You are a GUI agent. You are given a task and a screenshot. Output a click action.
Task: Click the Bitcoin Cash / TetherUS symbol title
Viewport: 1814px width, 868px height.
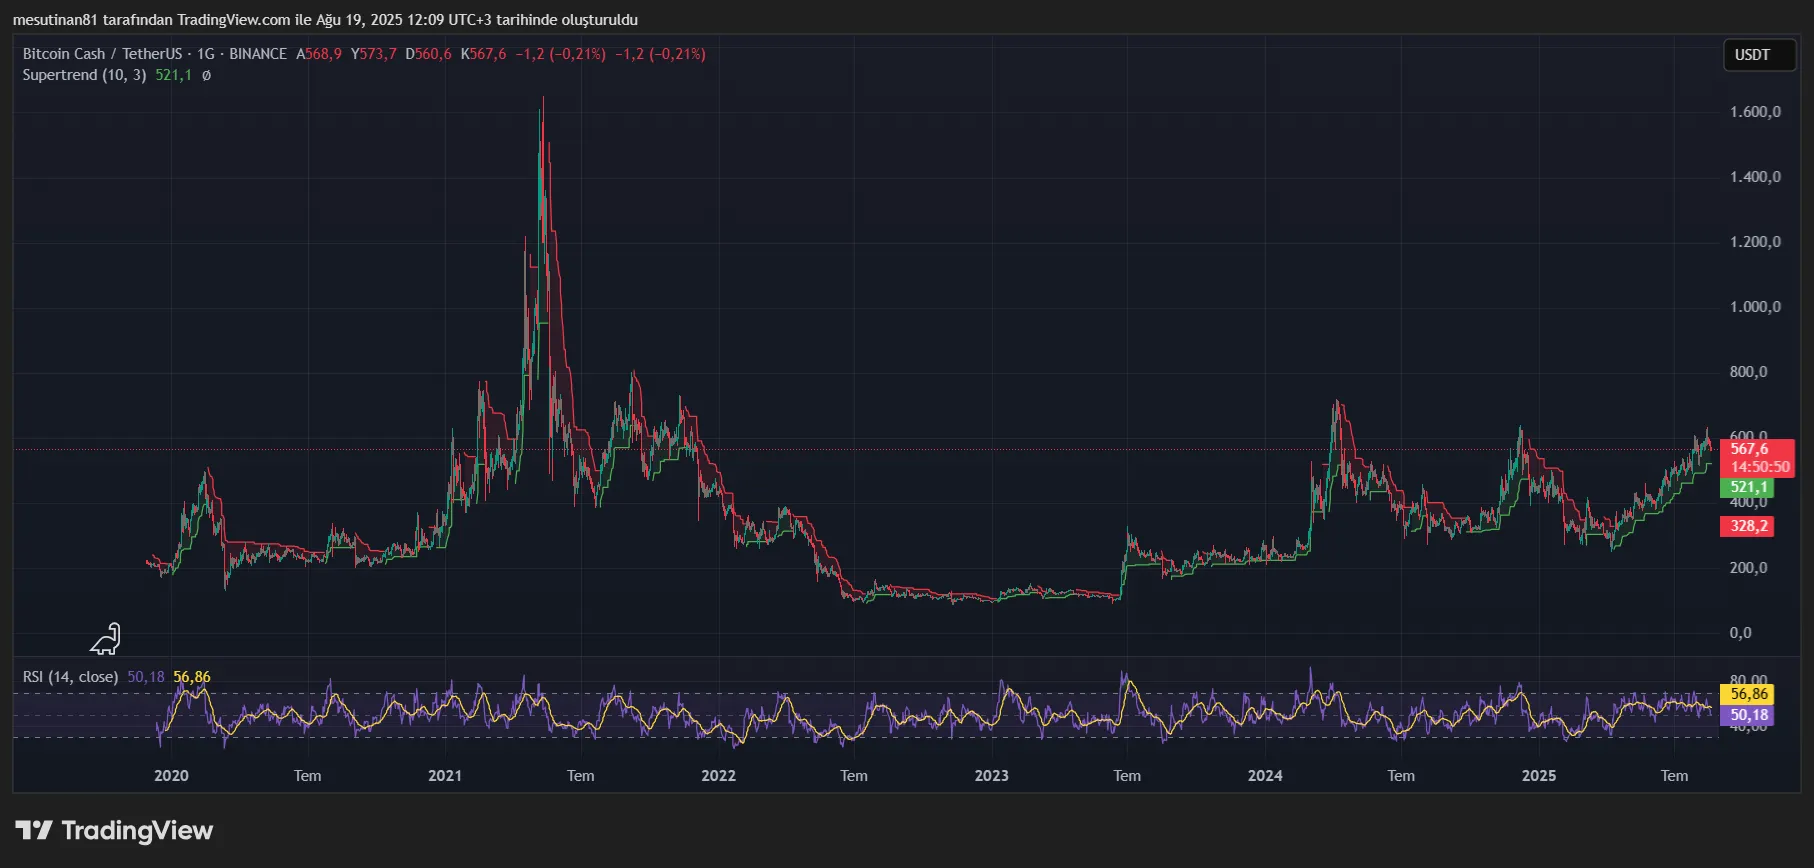(102, 54)
